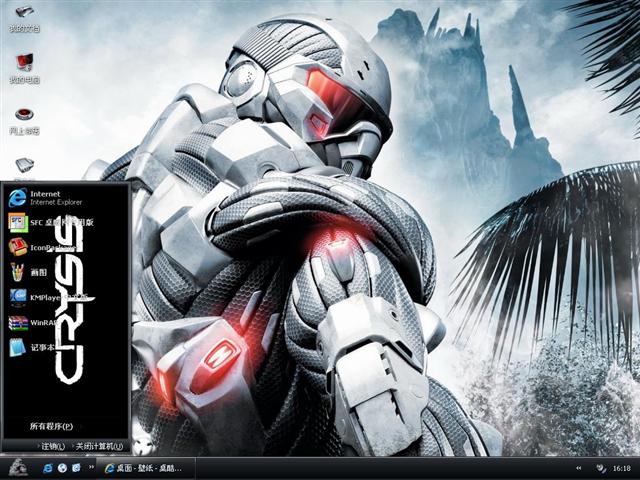
Task: Open the 我的文档 desktop icon
Action: pos(24,18)
